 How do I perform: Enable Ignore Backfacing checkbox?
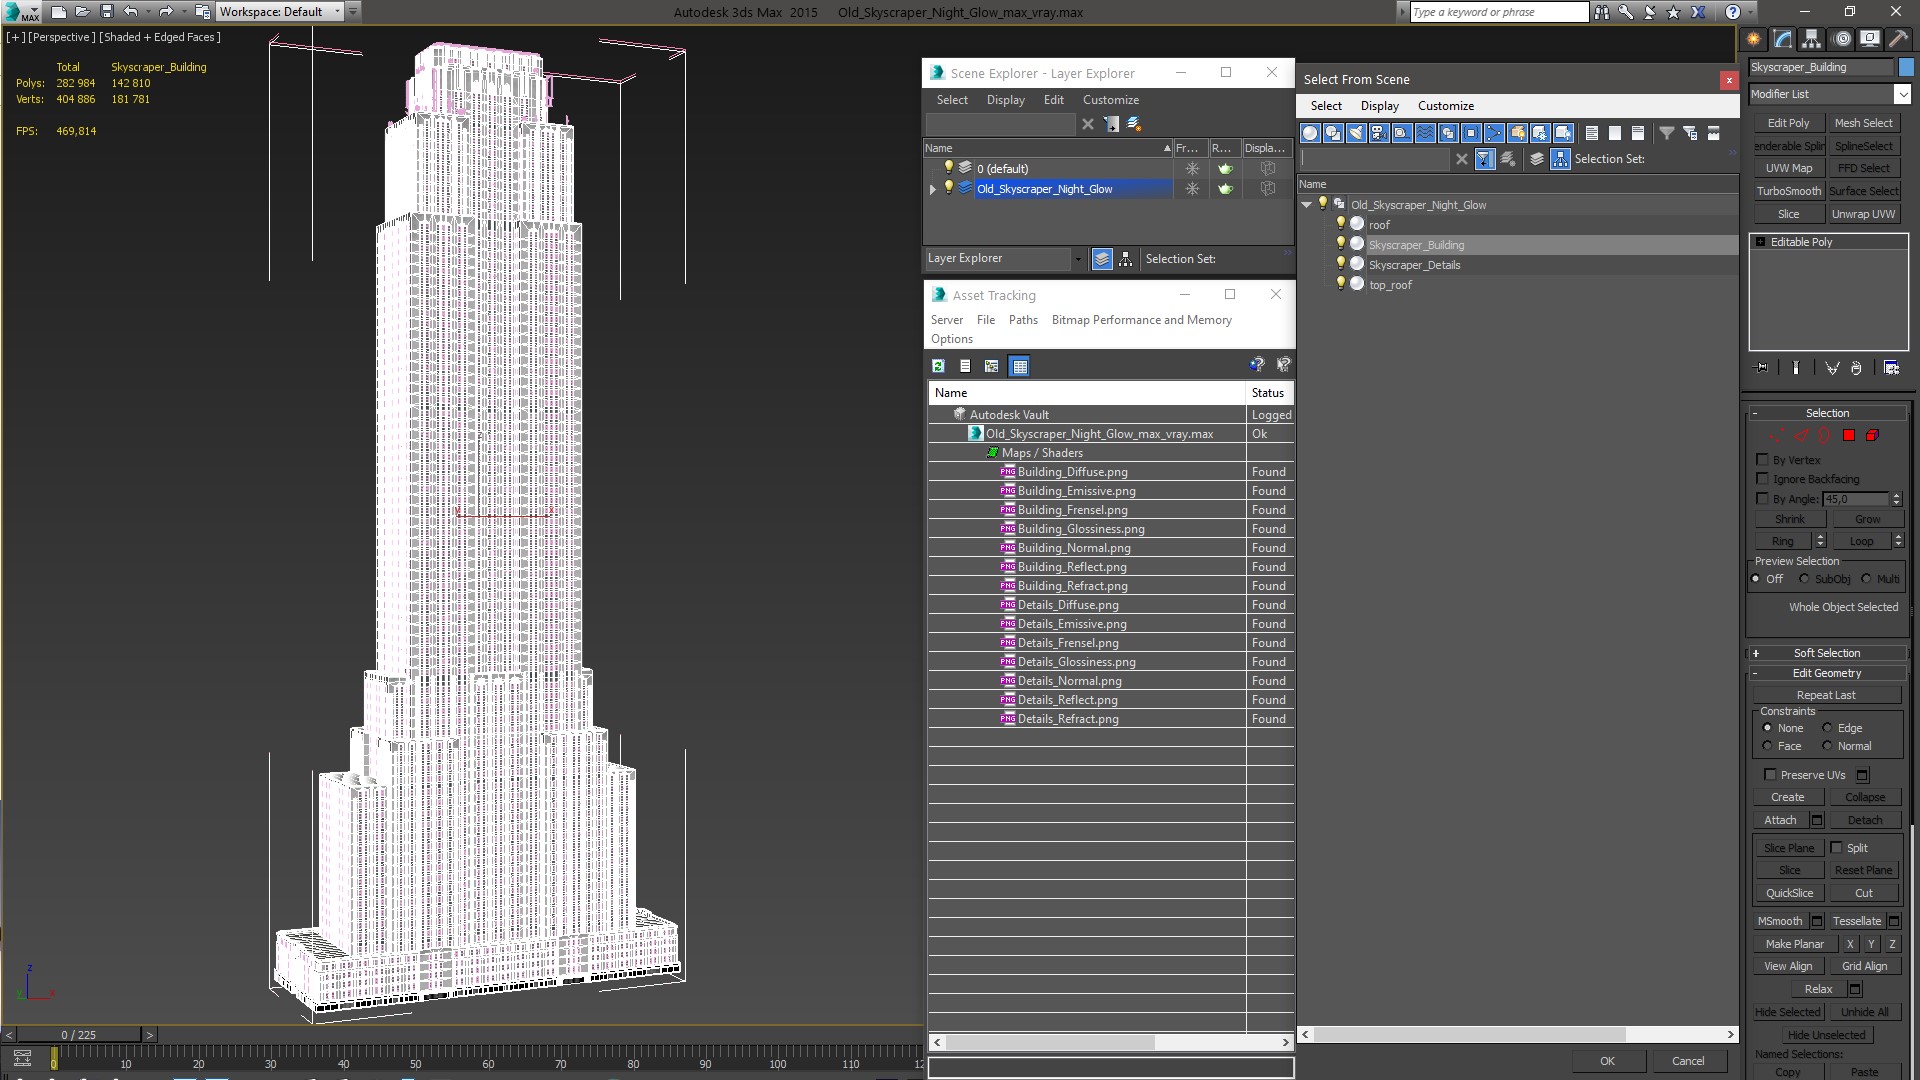[x=1762, y=479]
